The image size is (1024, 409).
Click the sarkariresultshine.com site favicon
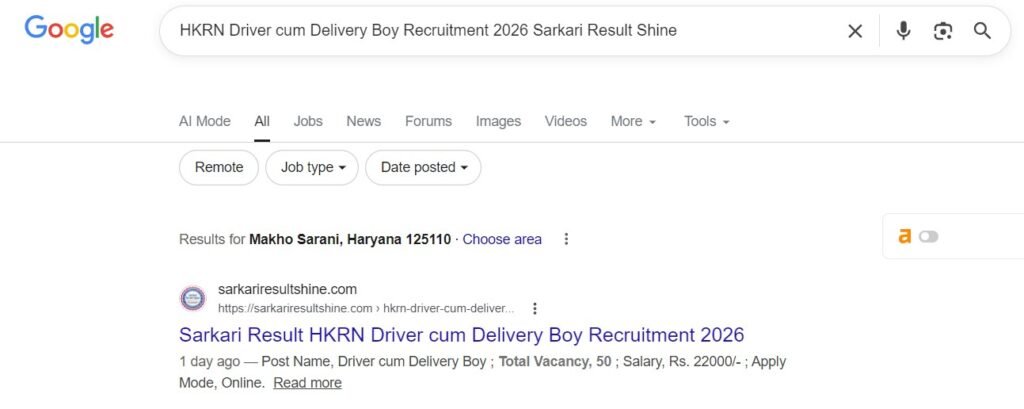click(x=192, y=298)
